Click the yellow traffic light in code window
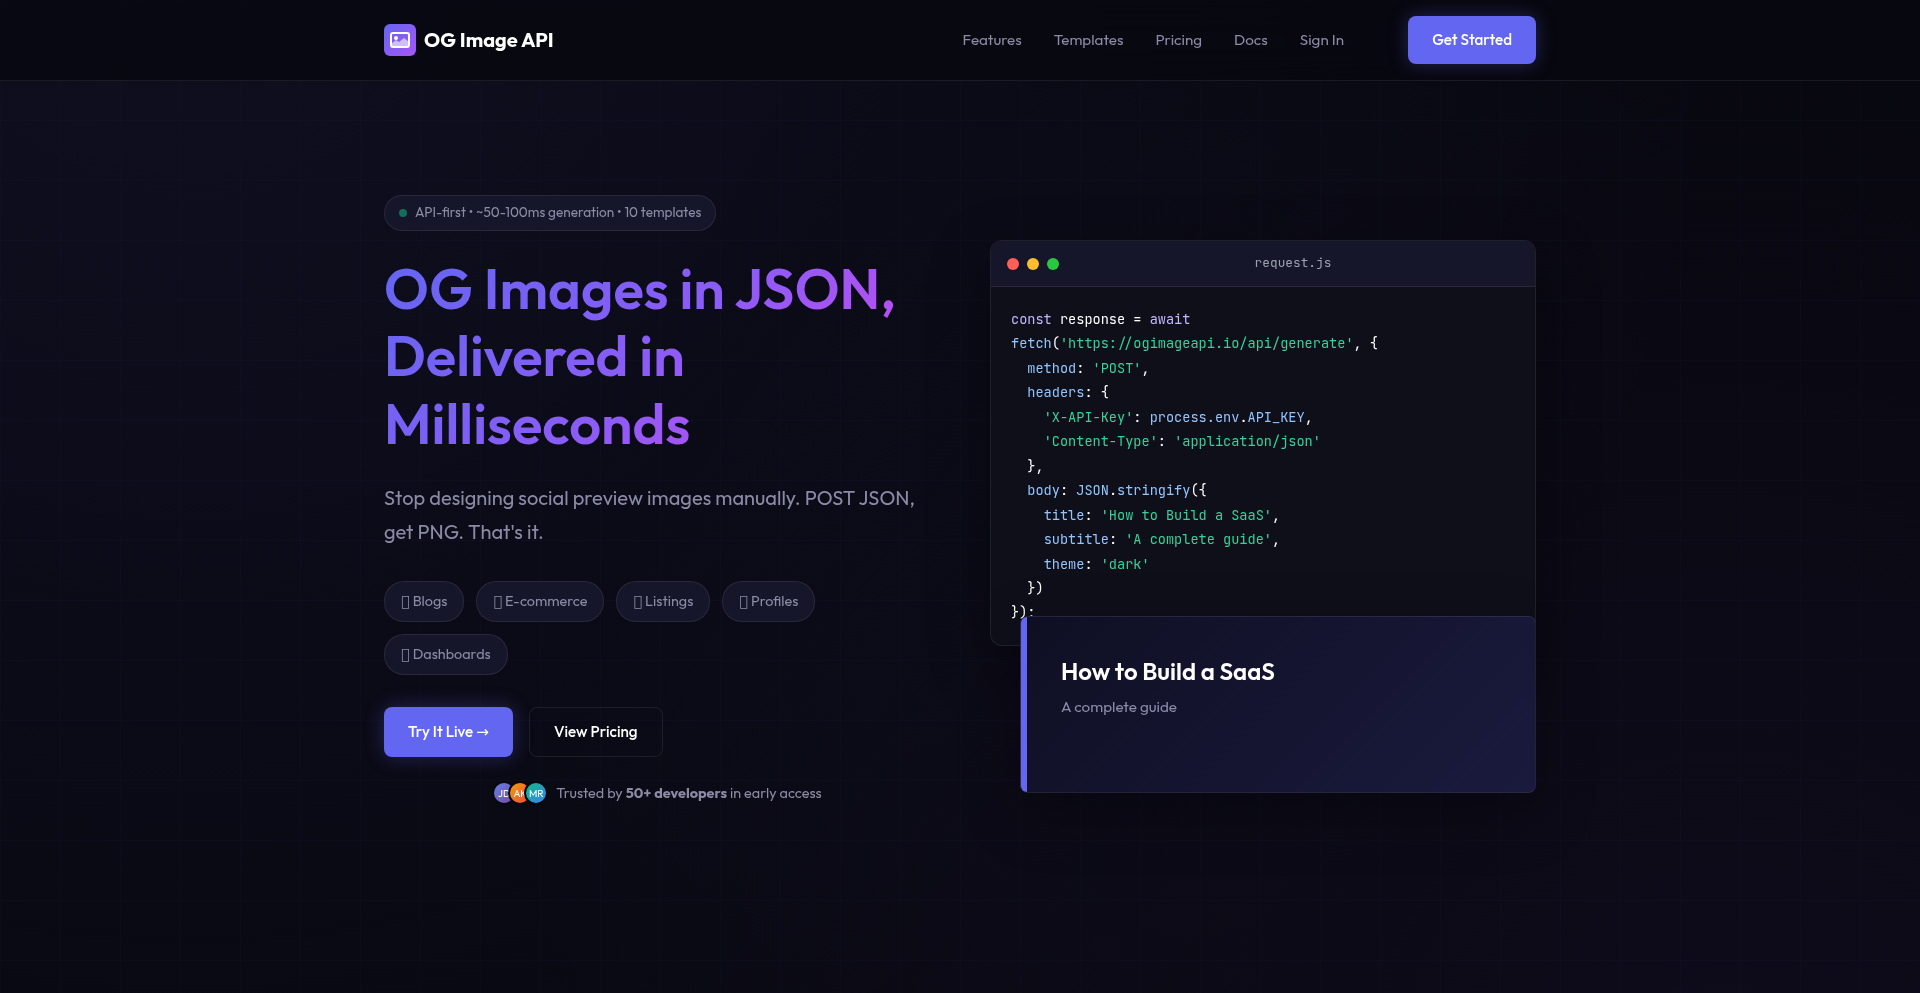1920x993 pixels. pyautogui.click(x=1033, y=263)
